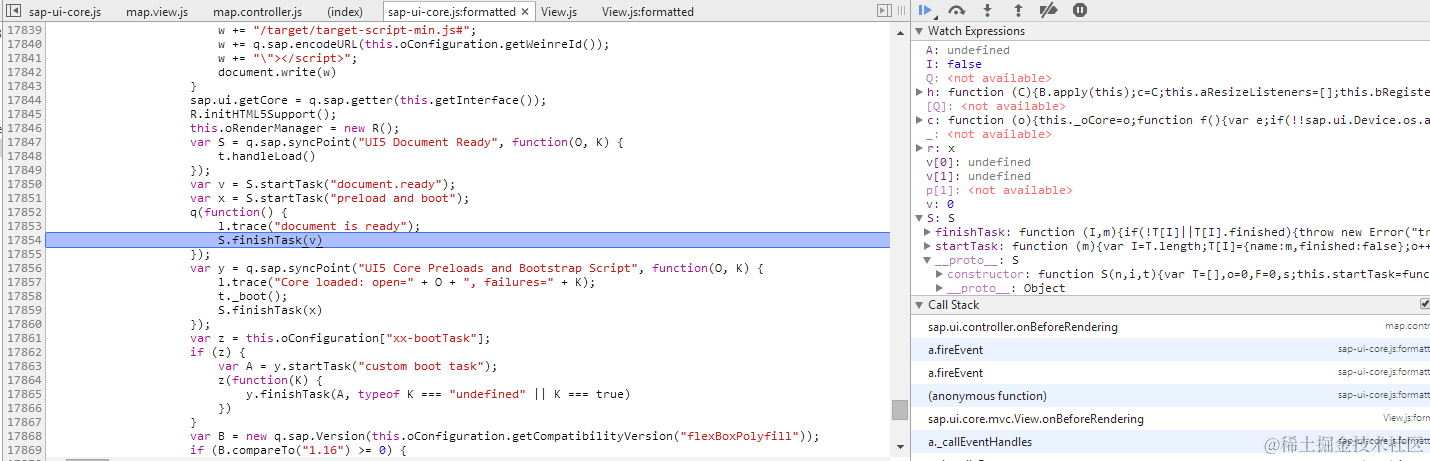Viewport: 1430px width, 461px height.
Task: Expand __proto__: Object node
Action: (939, 288)
